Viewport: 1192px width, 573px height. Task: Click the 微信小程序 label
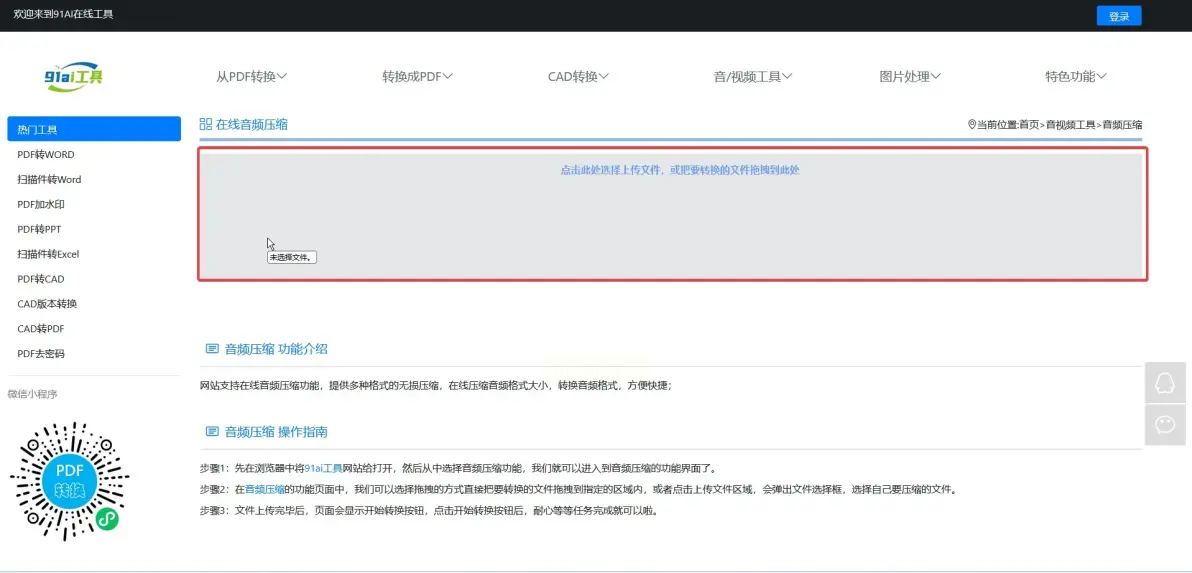click(33, 394)
